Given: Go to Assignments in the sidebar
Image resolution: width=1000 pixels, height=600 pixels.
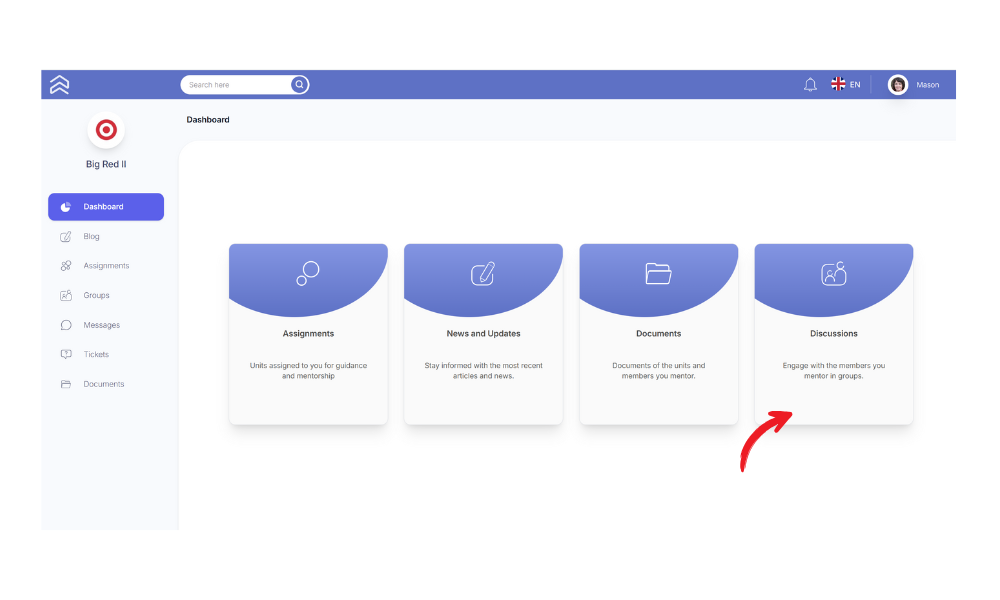Looking at the screenshot, I should (x=106, y=266).
